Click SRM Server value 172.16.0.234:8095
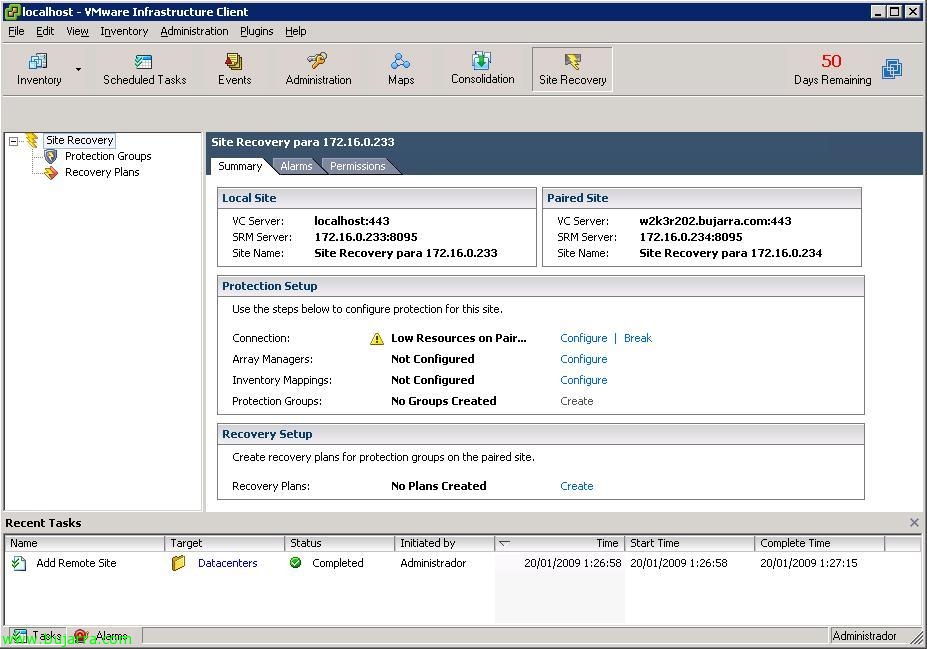Viewport: 927px width, 649px height. pyautogui.click(x=691, y=237)
